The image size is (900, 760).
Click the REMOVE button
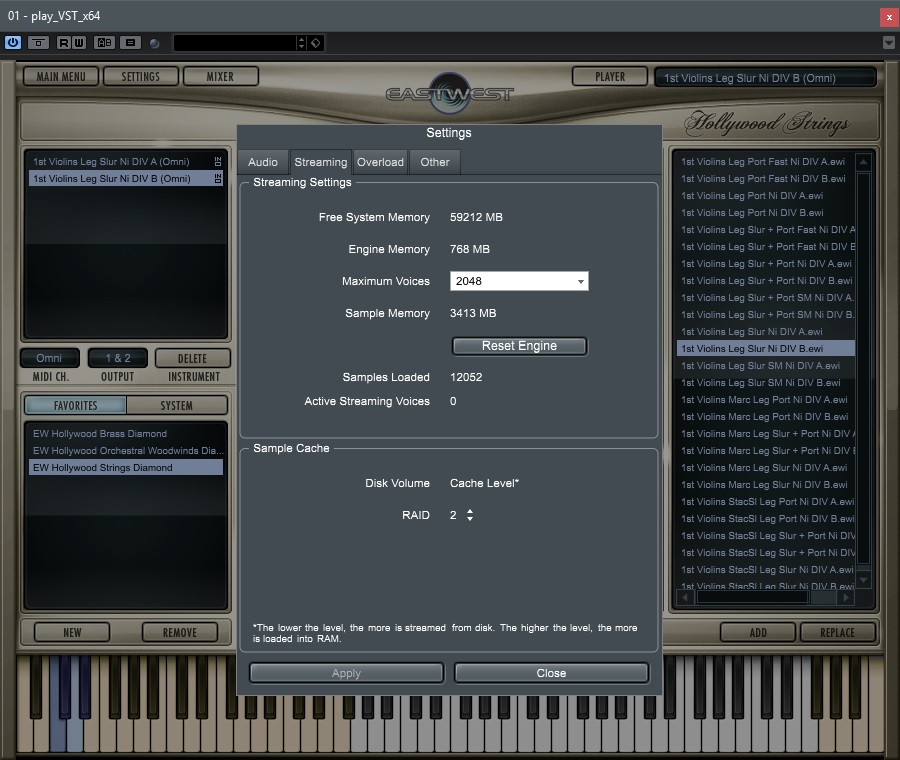tap(180, 632)
